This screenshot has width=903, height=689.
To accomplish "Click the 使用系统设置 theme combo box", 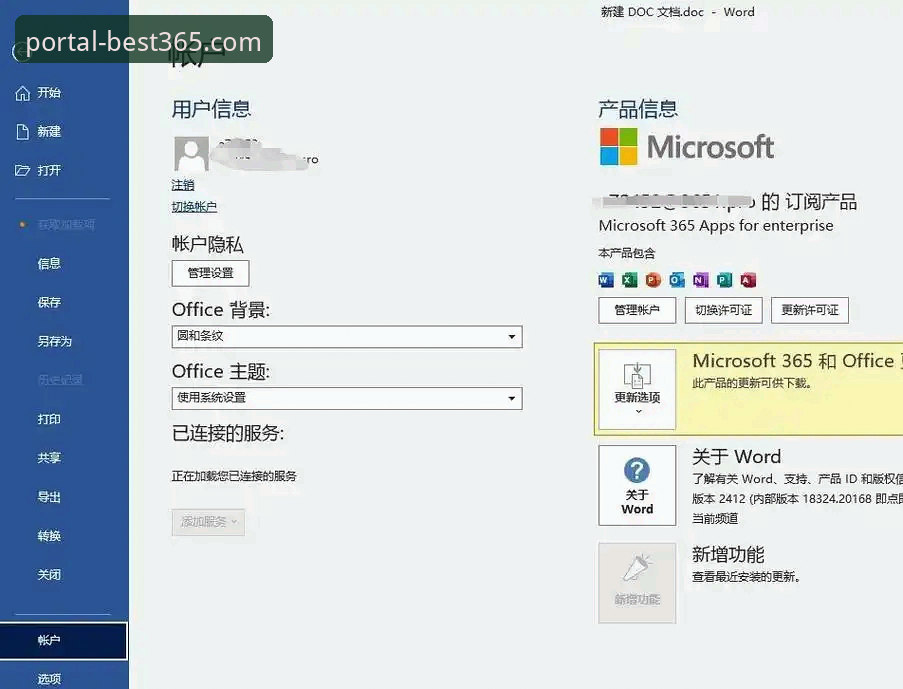I will click(347, 399).
